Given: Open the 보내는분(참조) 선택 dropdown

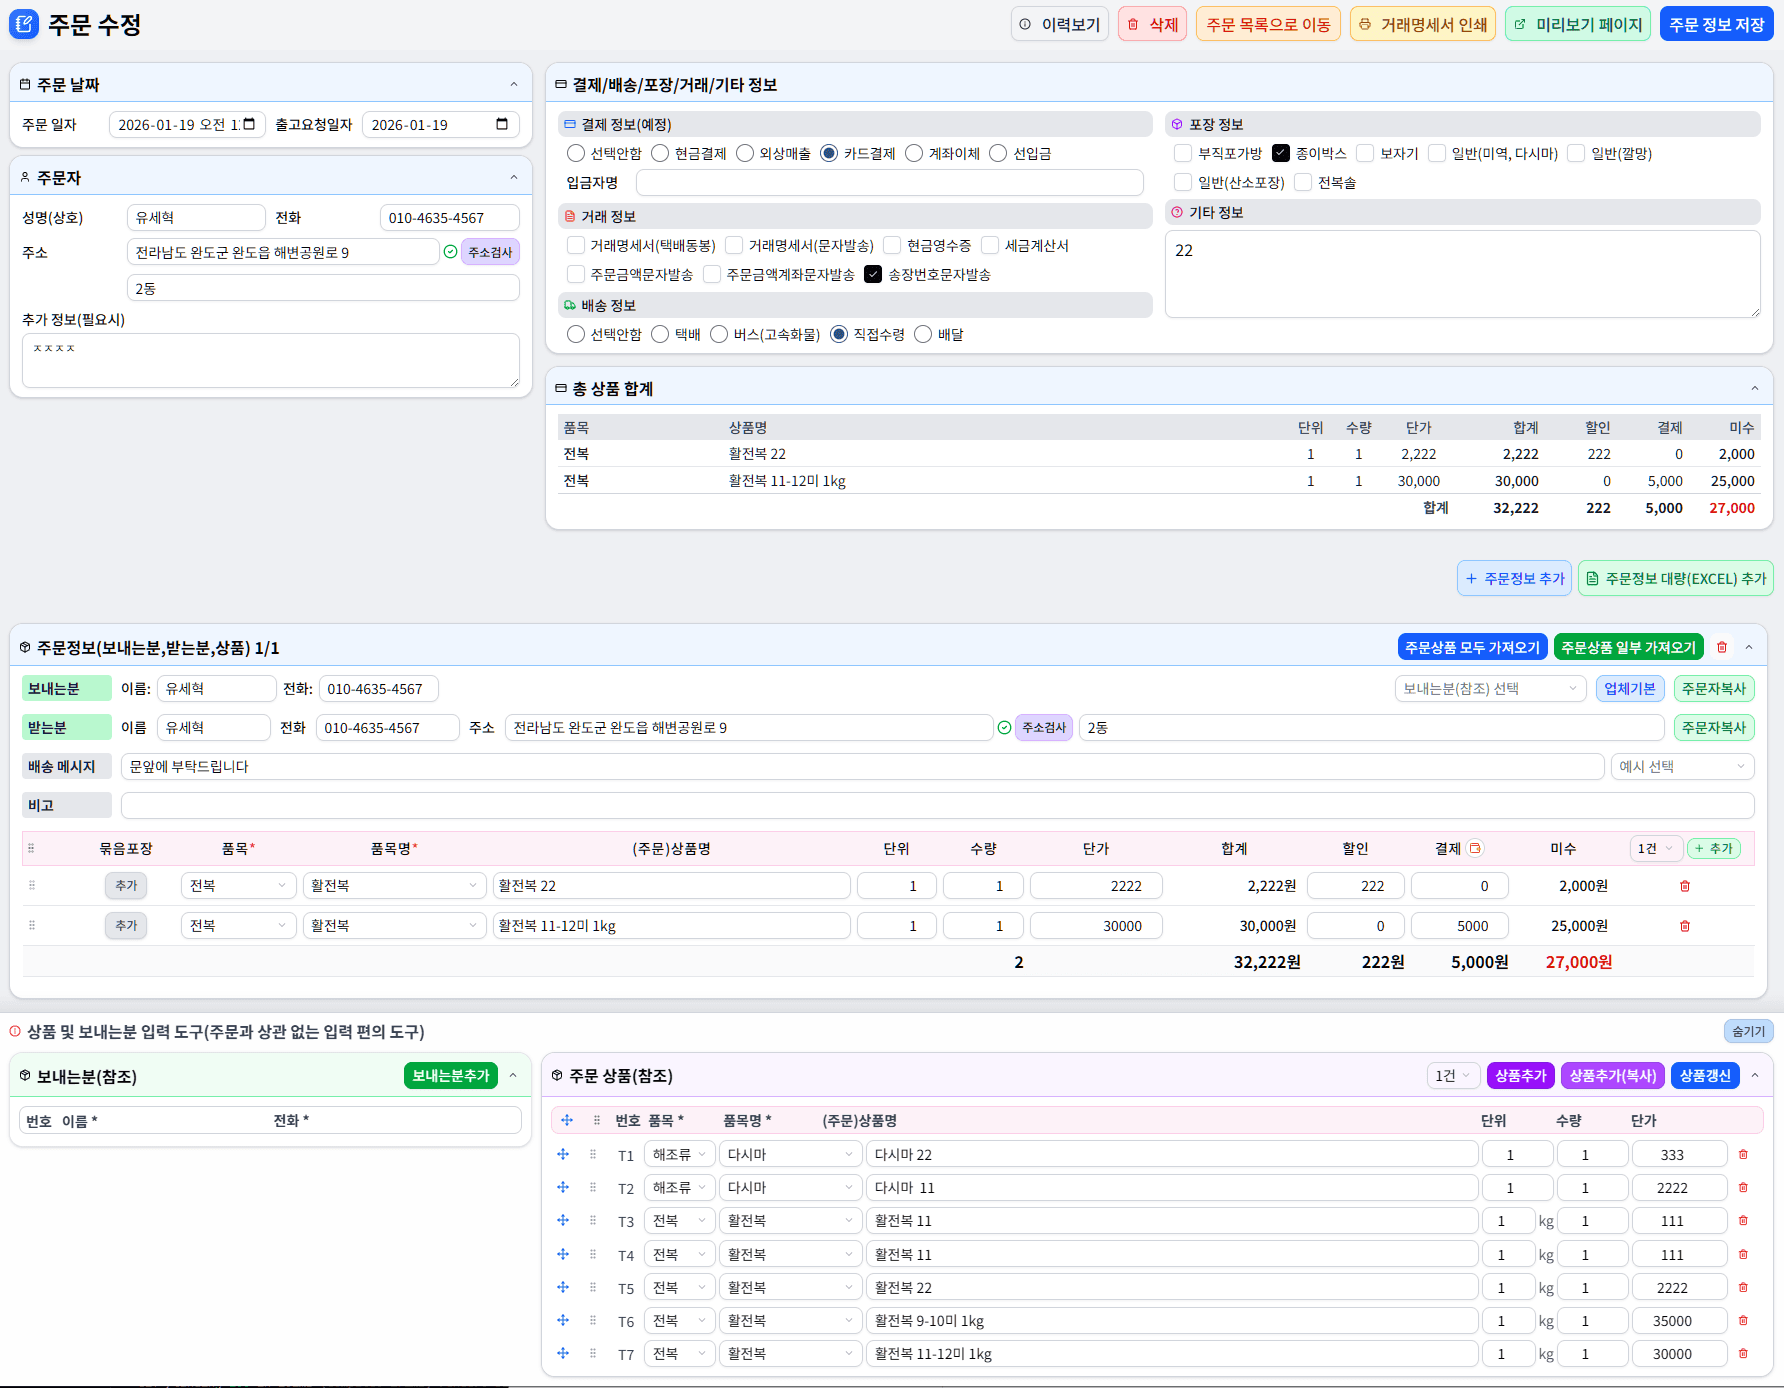Looking at the screenshot, I should coord(1489,688).
